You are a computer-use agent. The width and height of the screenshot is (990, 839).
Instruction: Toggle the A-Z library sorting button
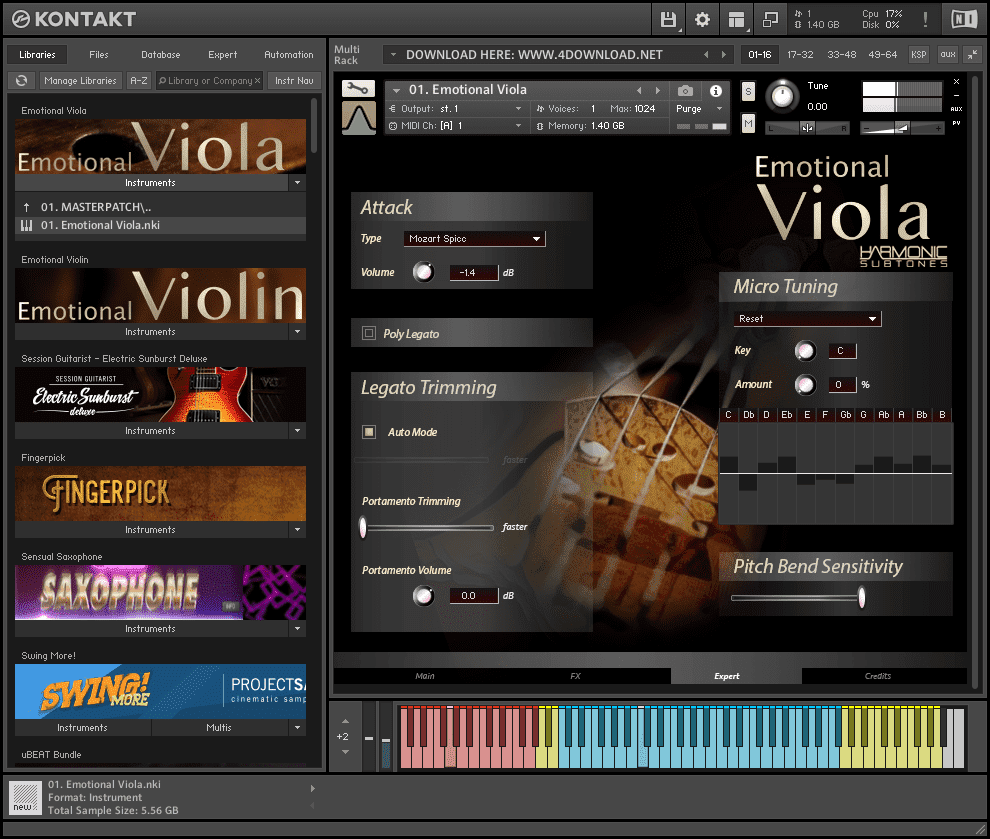[139, 81]
